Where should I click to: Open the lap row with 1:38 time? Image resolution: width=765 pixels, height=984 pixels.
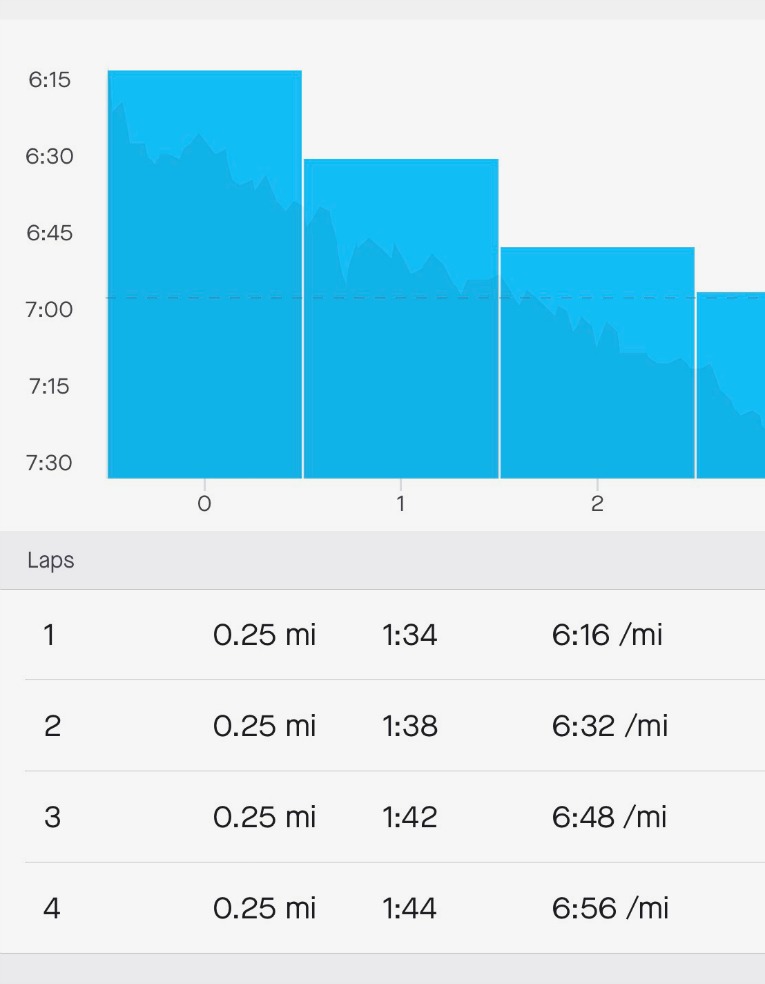pos(409,726)
